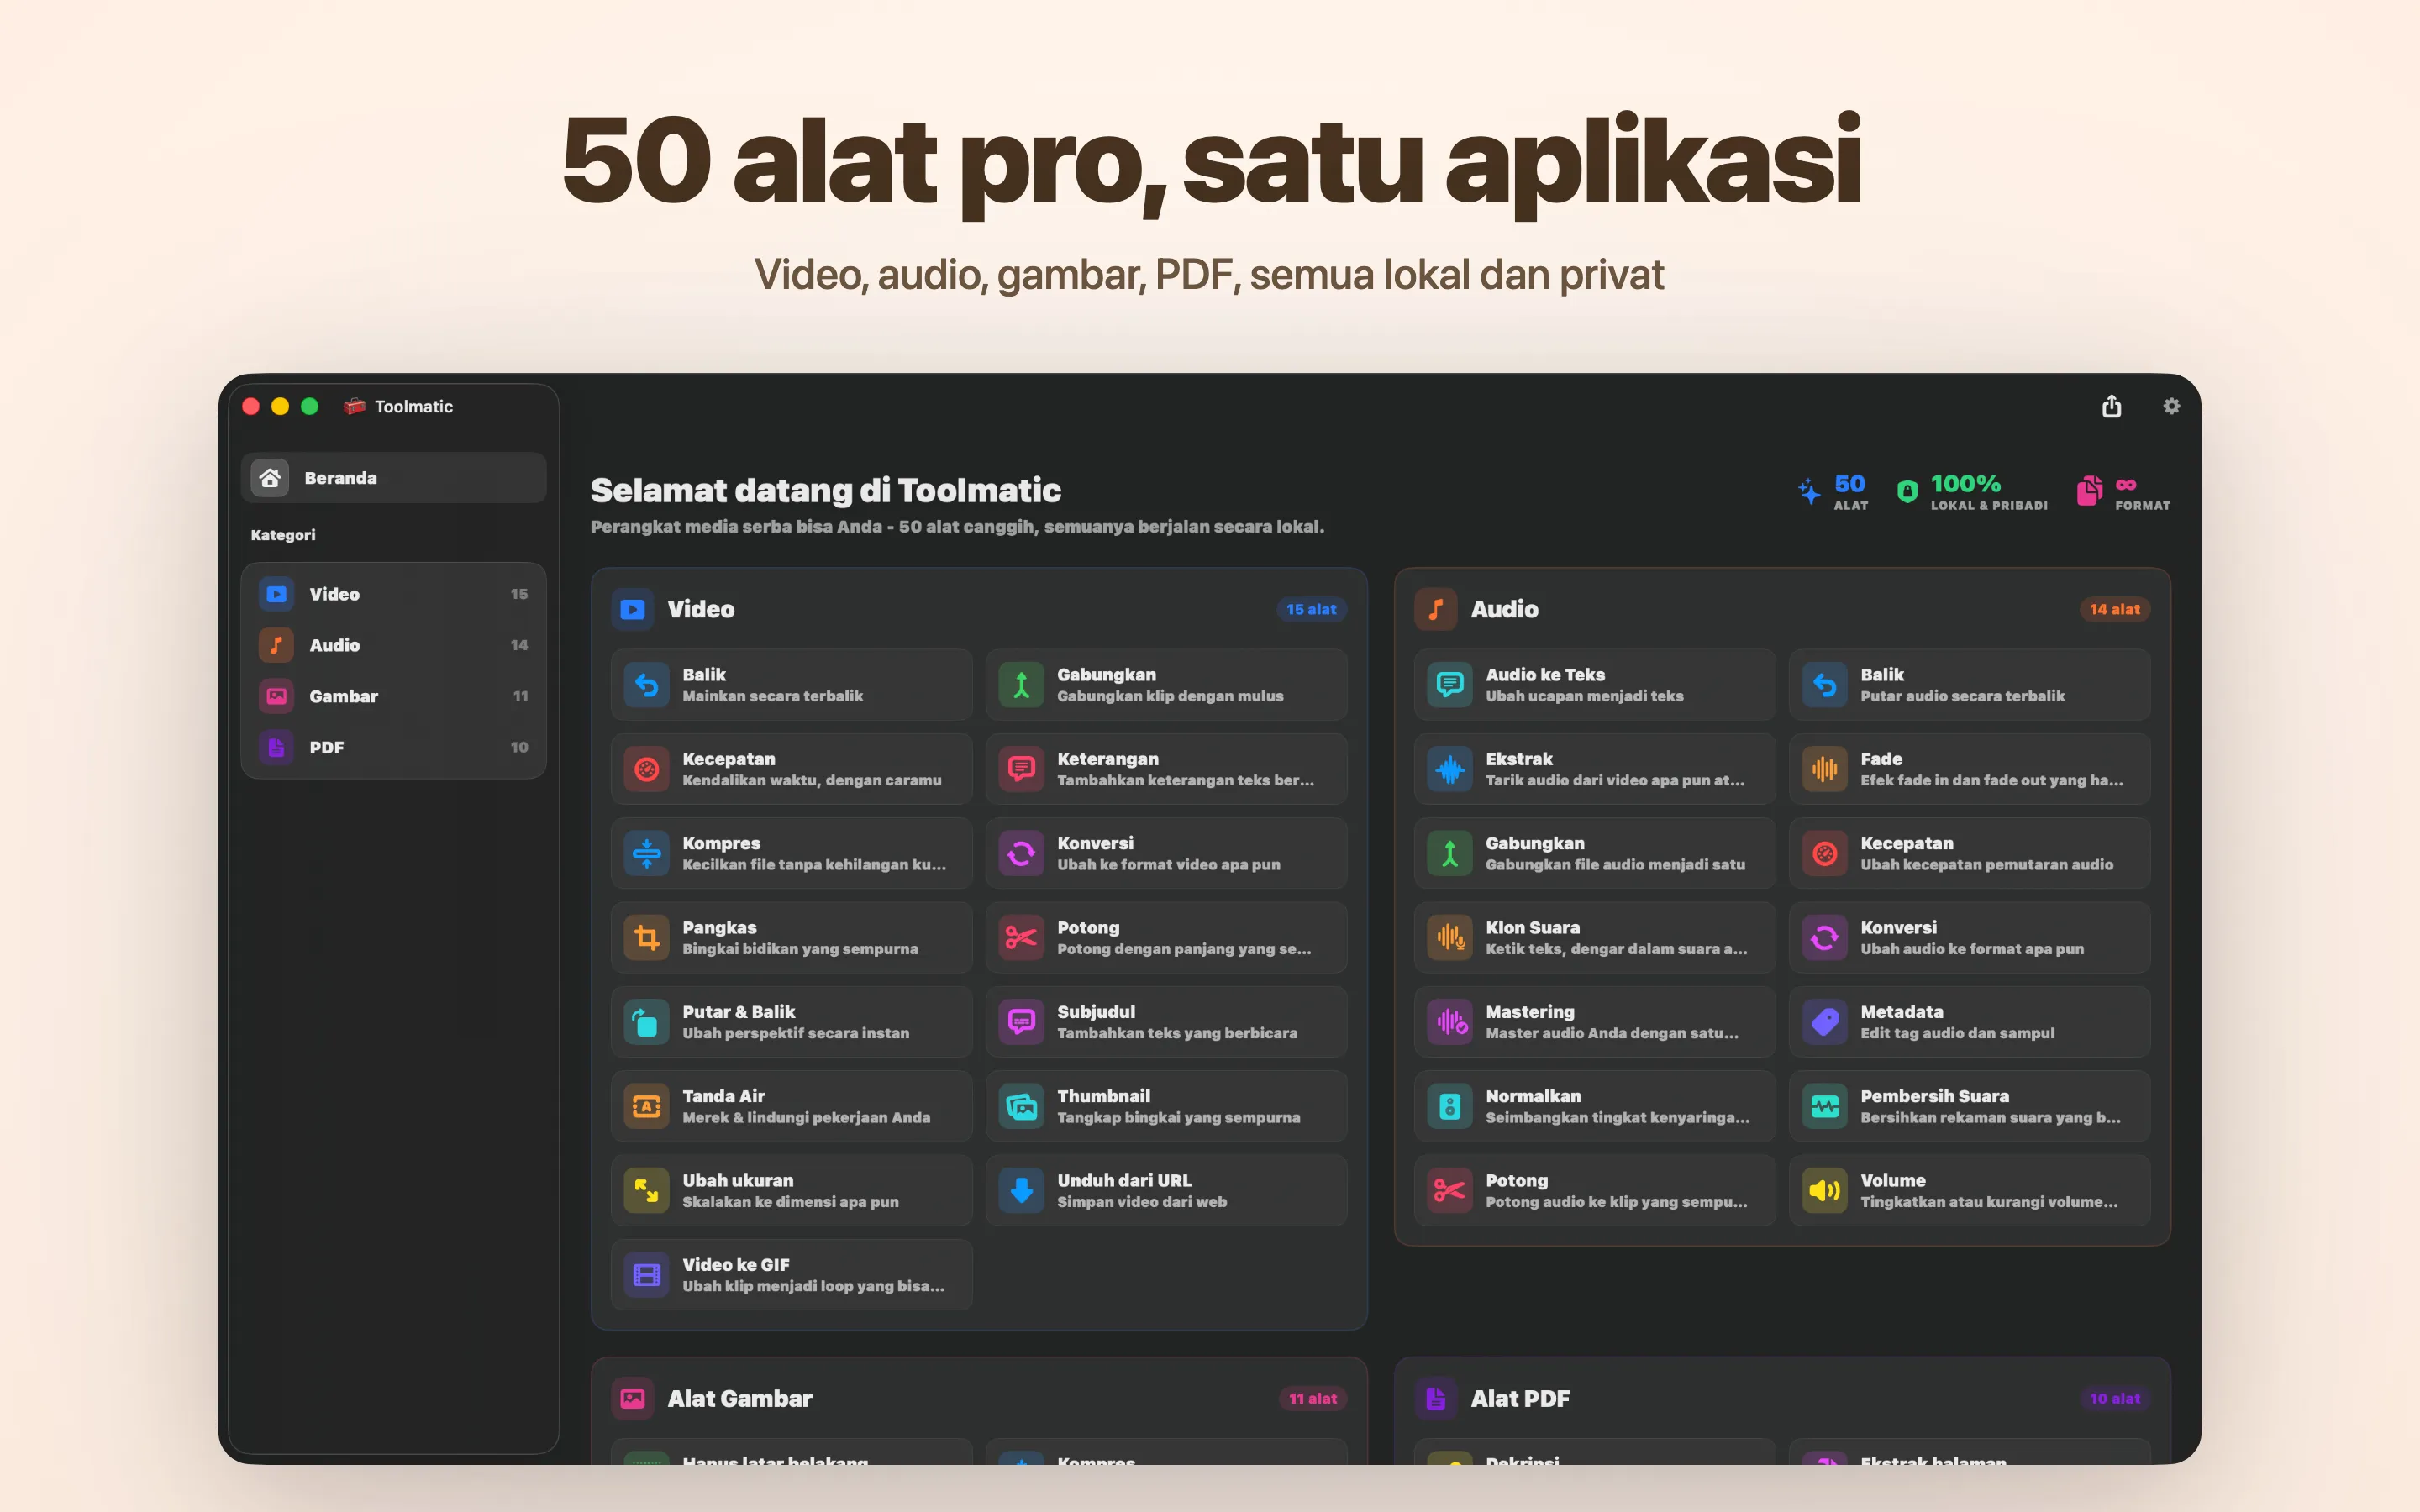The width and height of the screenshot is (2420, 1512).
Task: Open the Audio category in sidebar
Action: 393,645
